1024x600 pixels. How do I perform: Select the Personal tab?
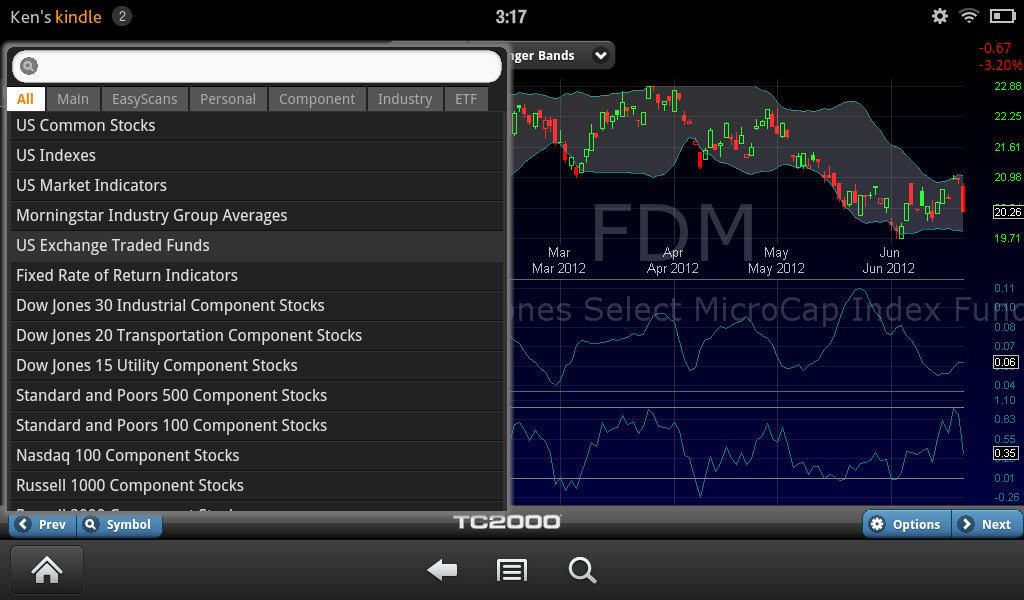228,99
